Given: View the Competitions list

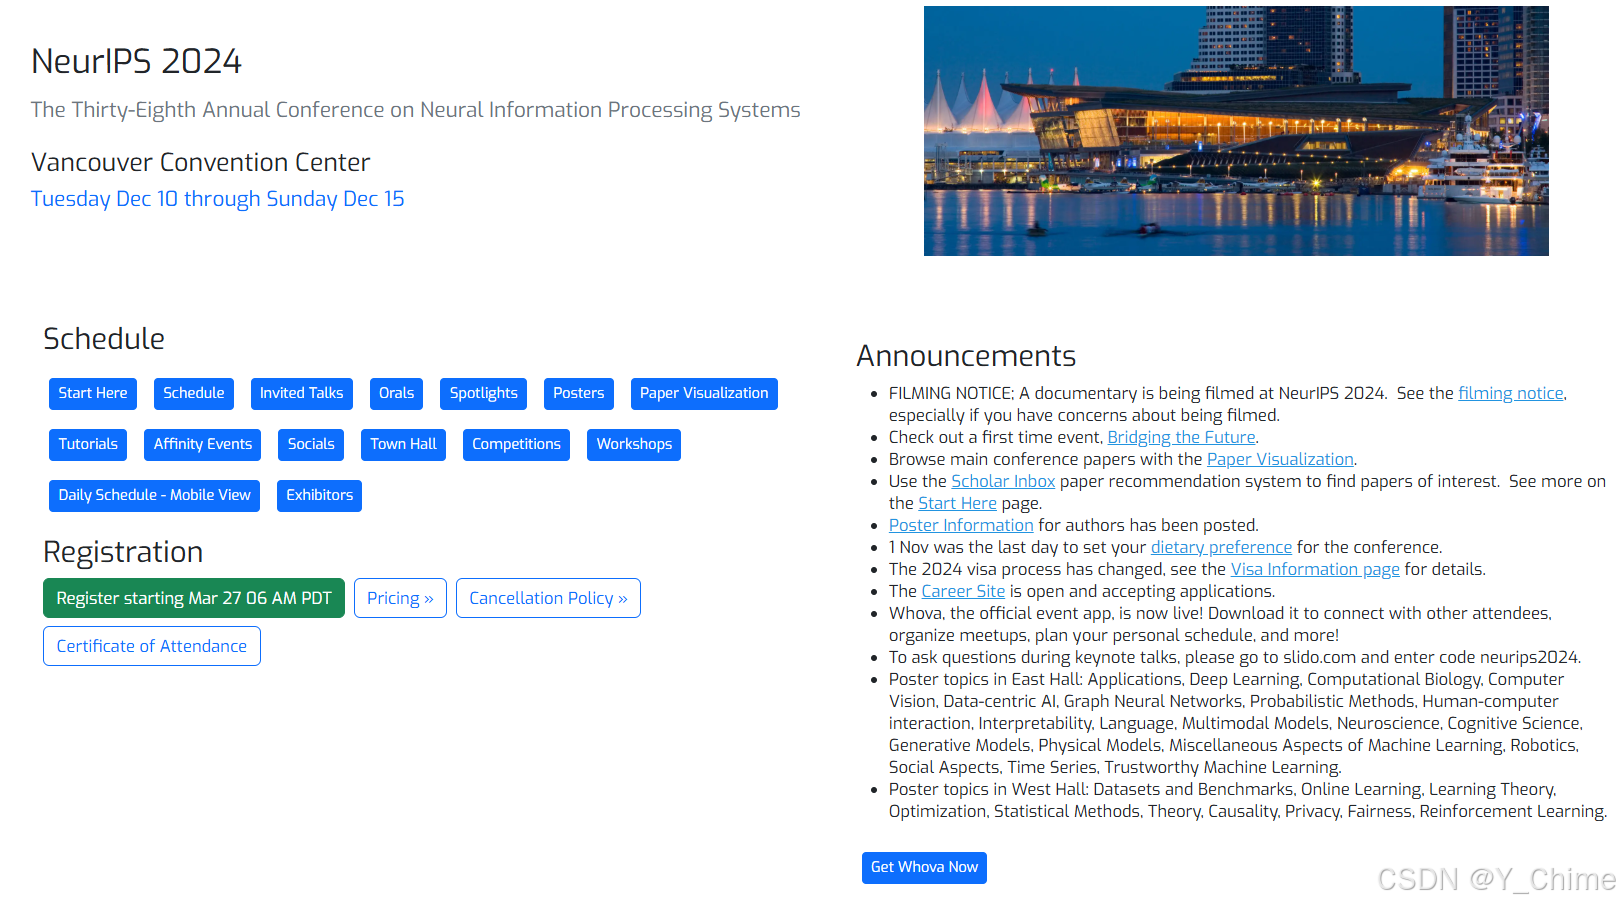Looking at the screenshot, I should click(516, 444).
